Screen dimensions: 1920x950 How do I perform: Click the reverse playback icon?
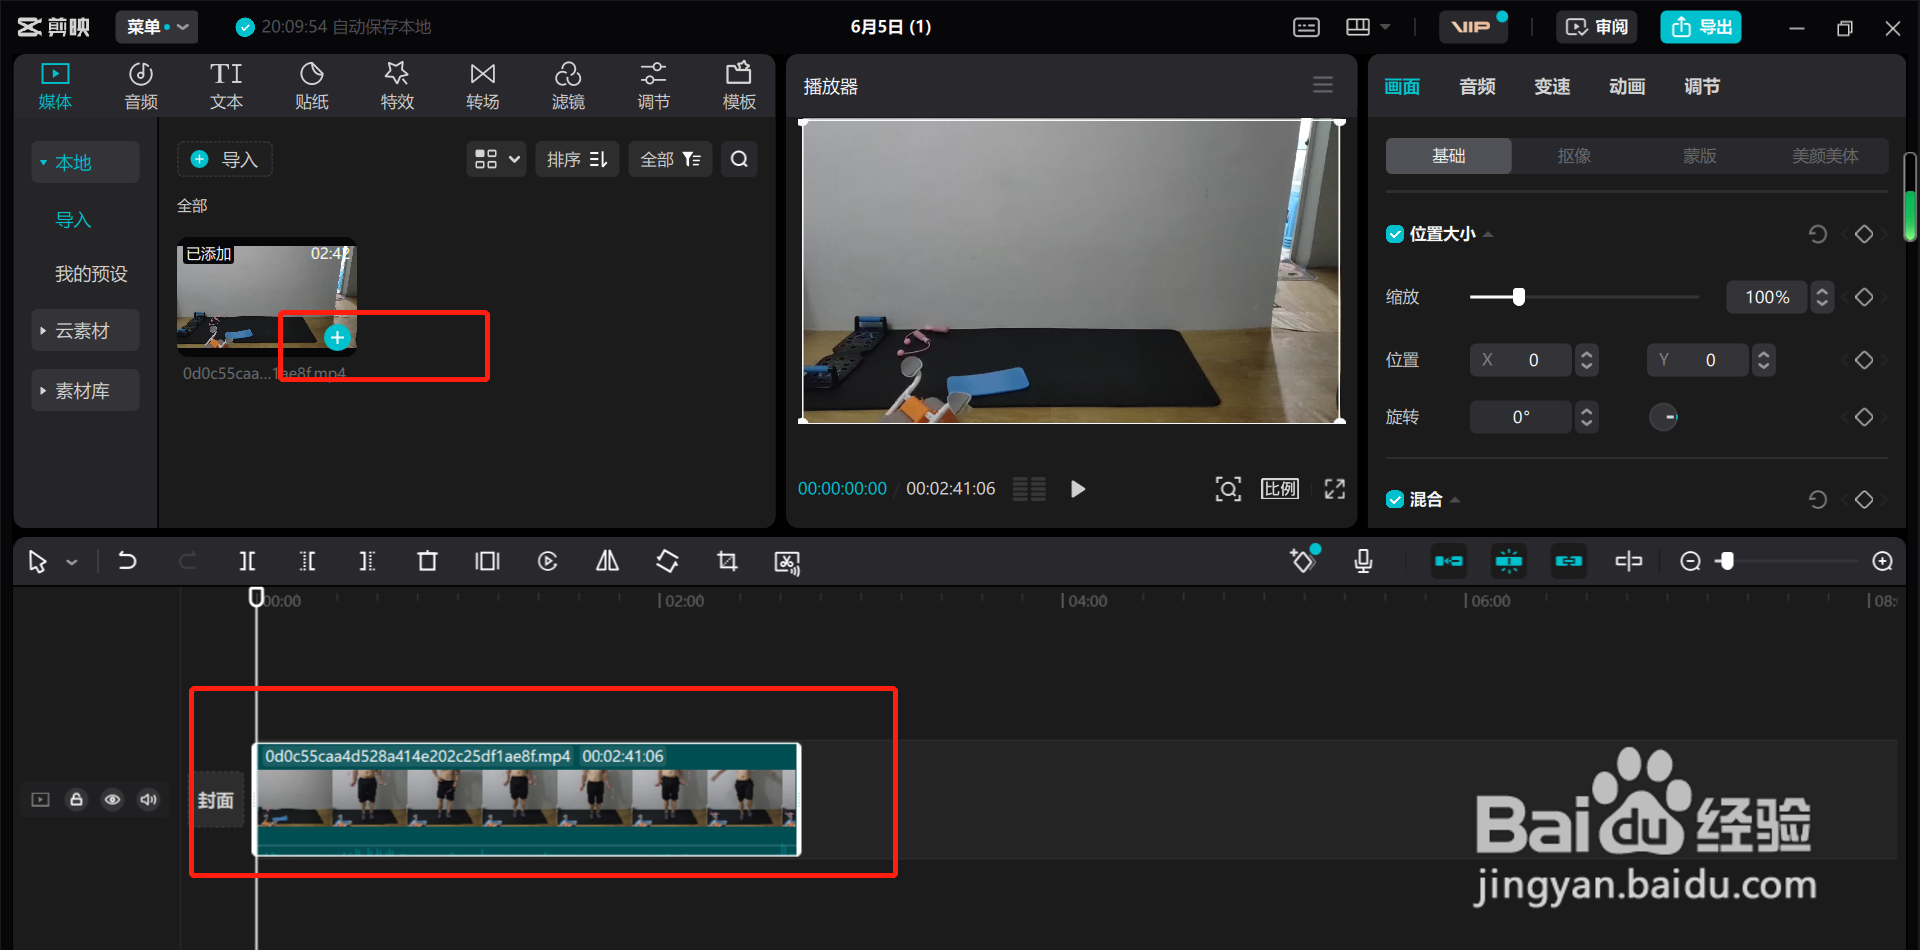(x=547, y=561)
